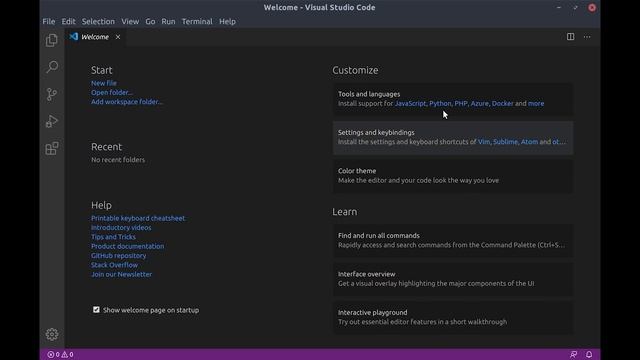The height and width of the screenshot is (360, 640).
Task: Click Join our Newsletter link
Action: 122,274
